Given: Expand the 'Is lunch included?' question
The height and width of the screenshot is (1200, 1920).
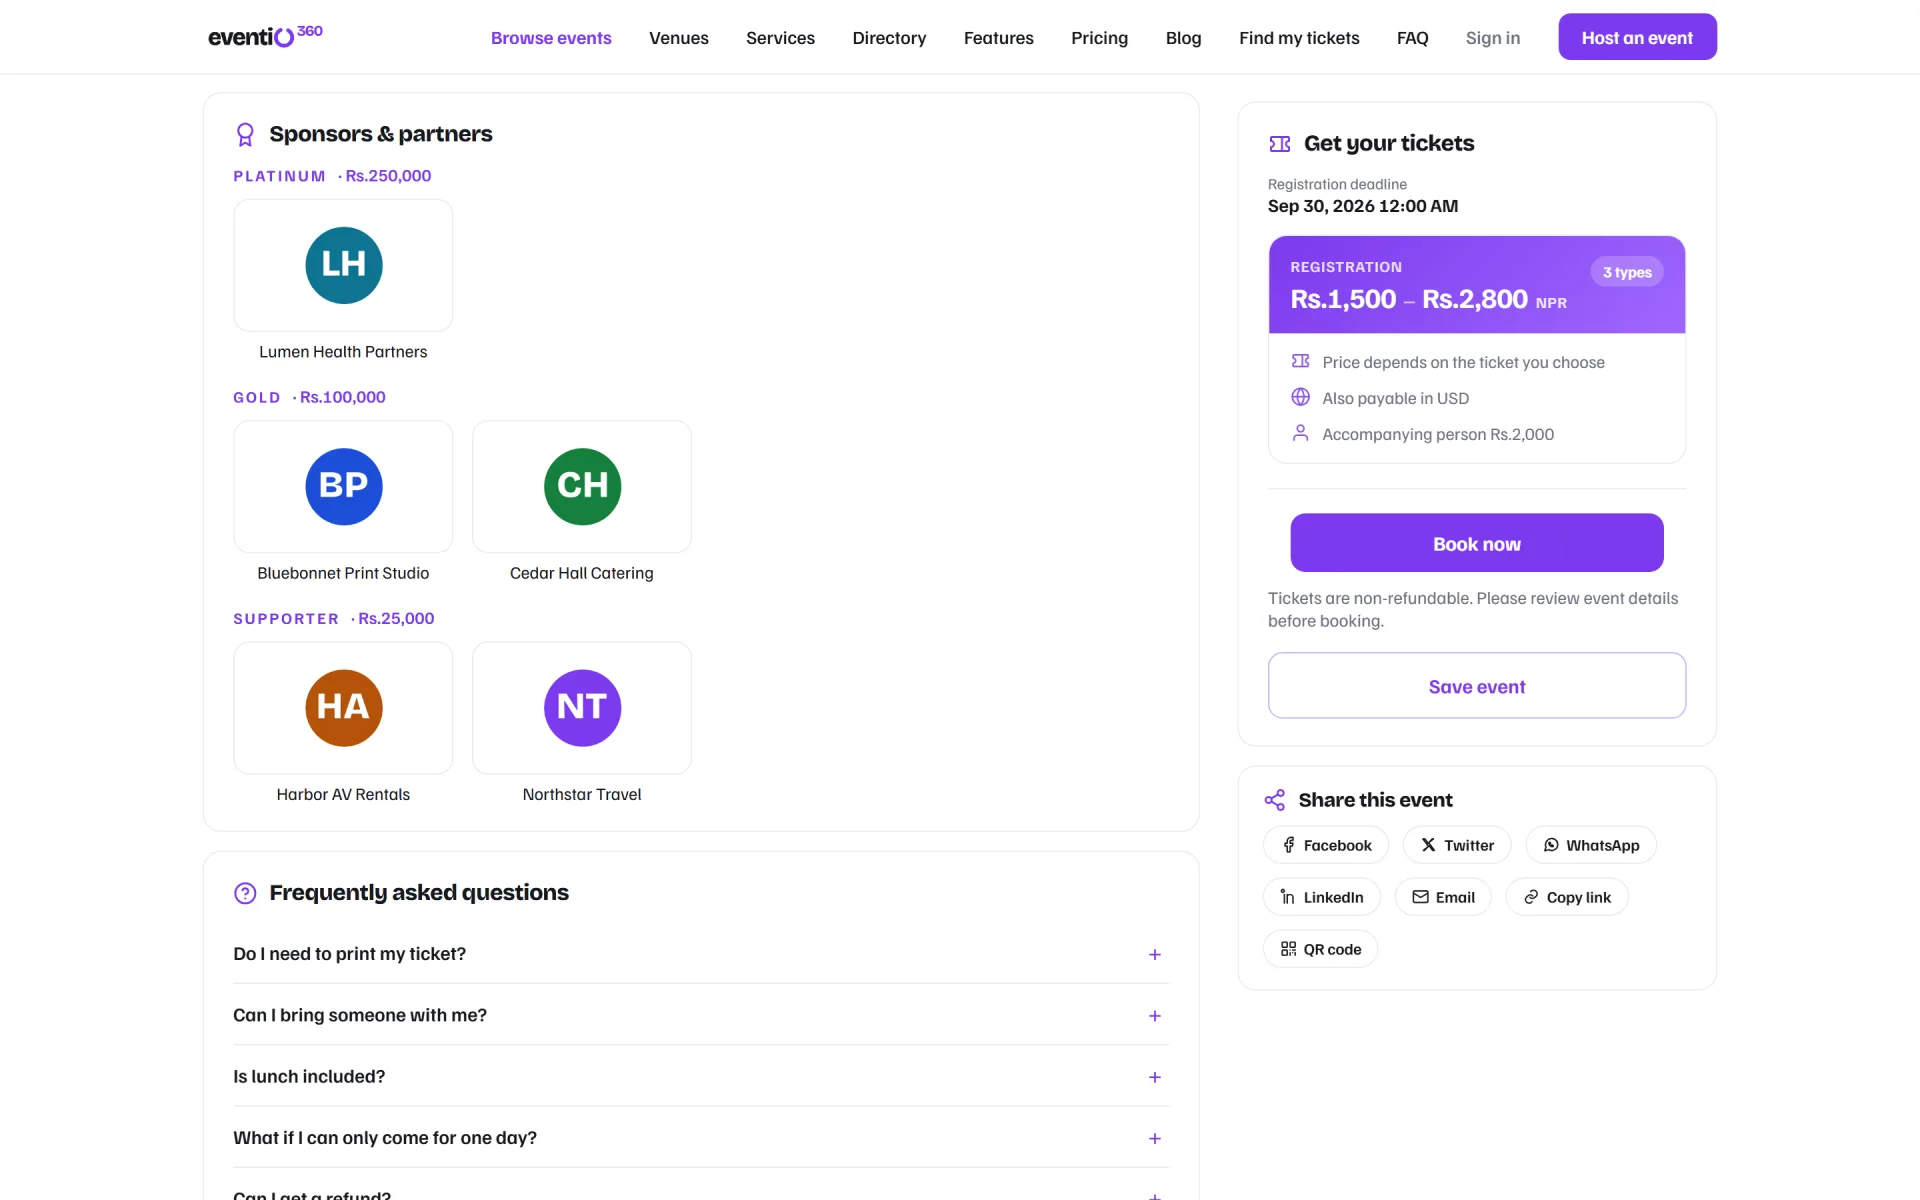Looking at the screenshot, I should coord(701,1077).
